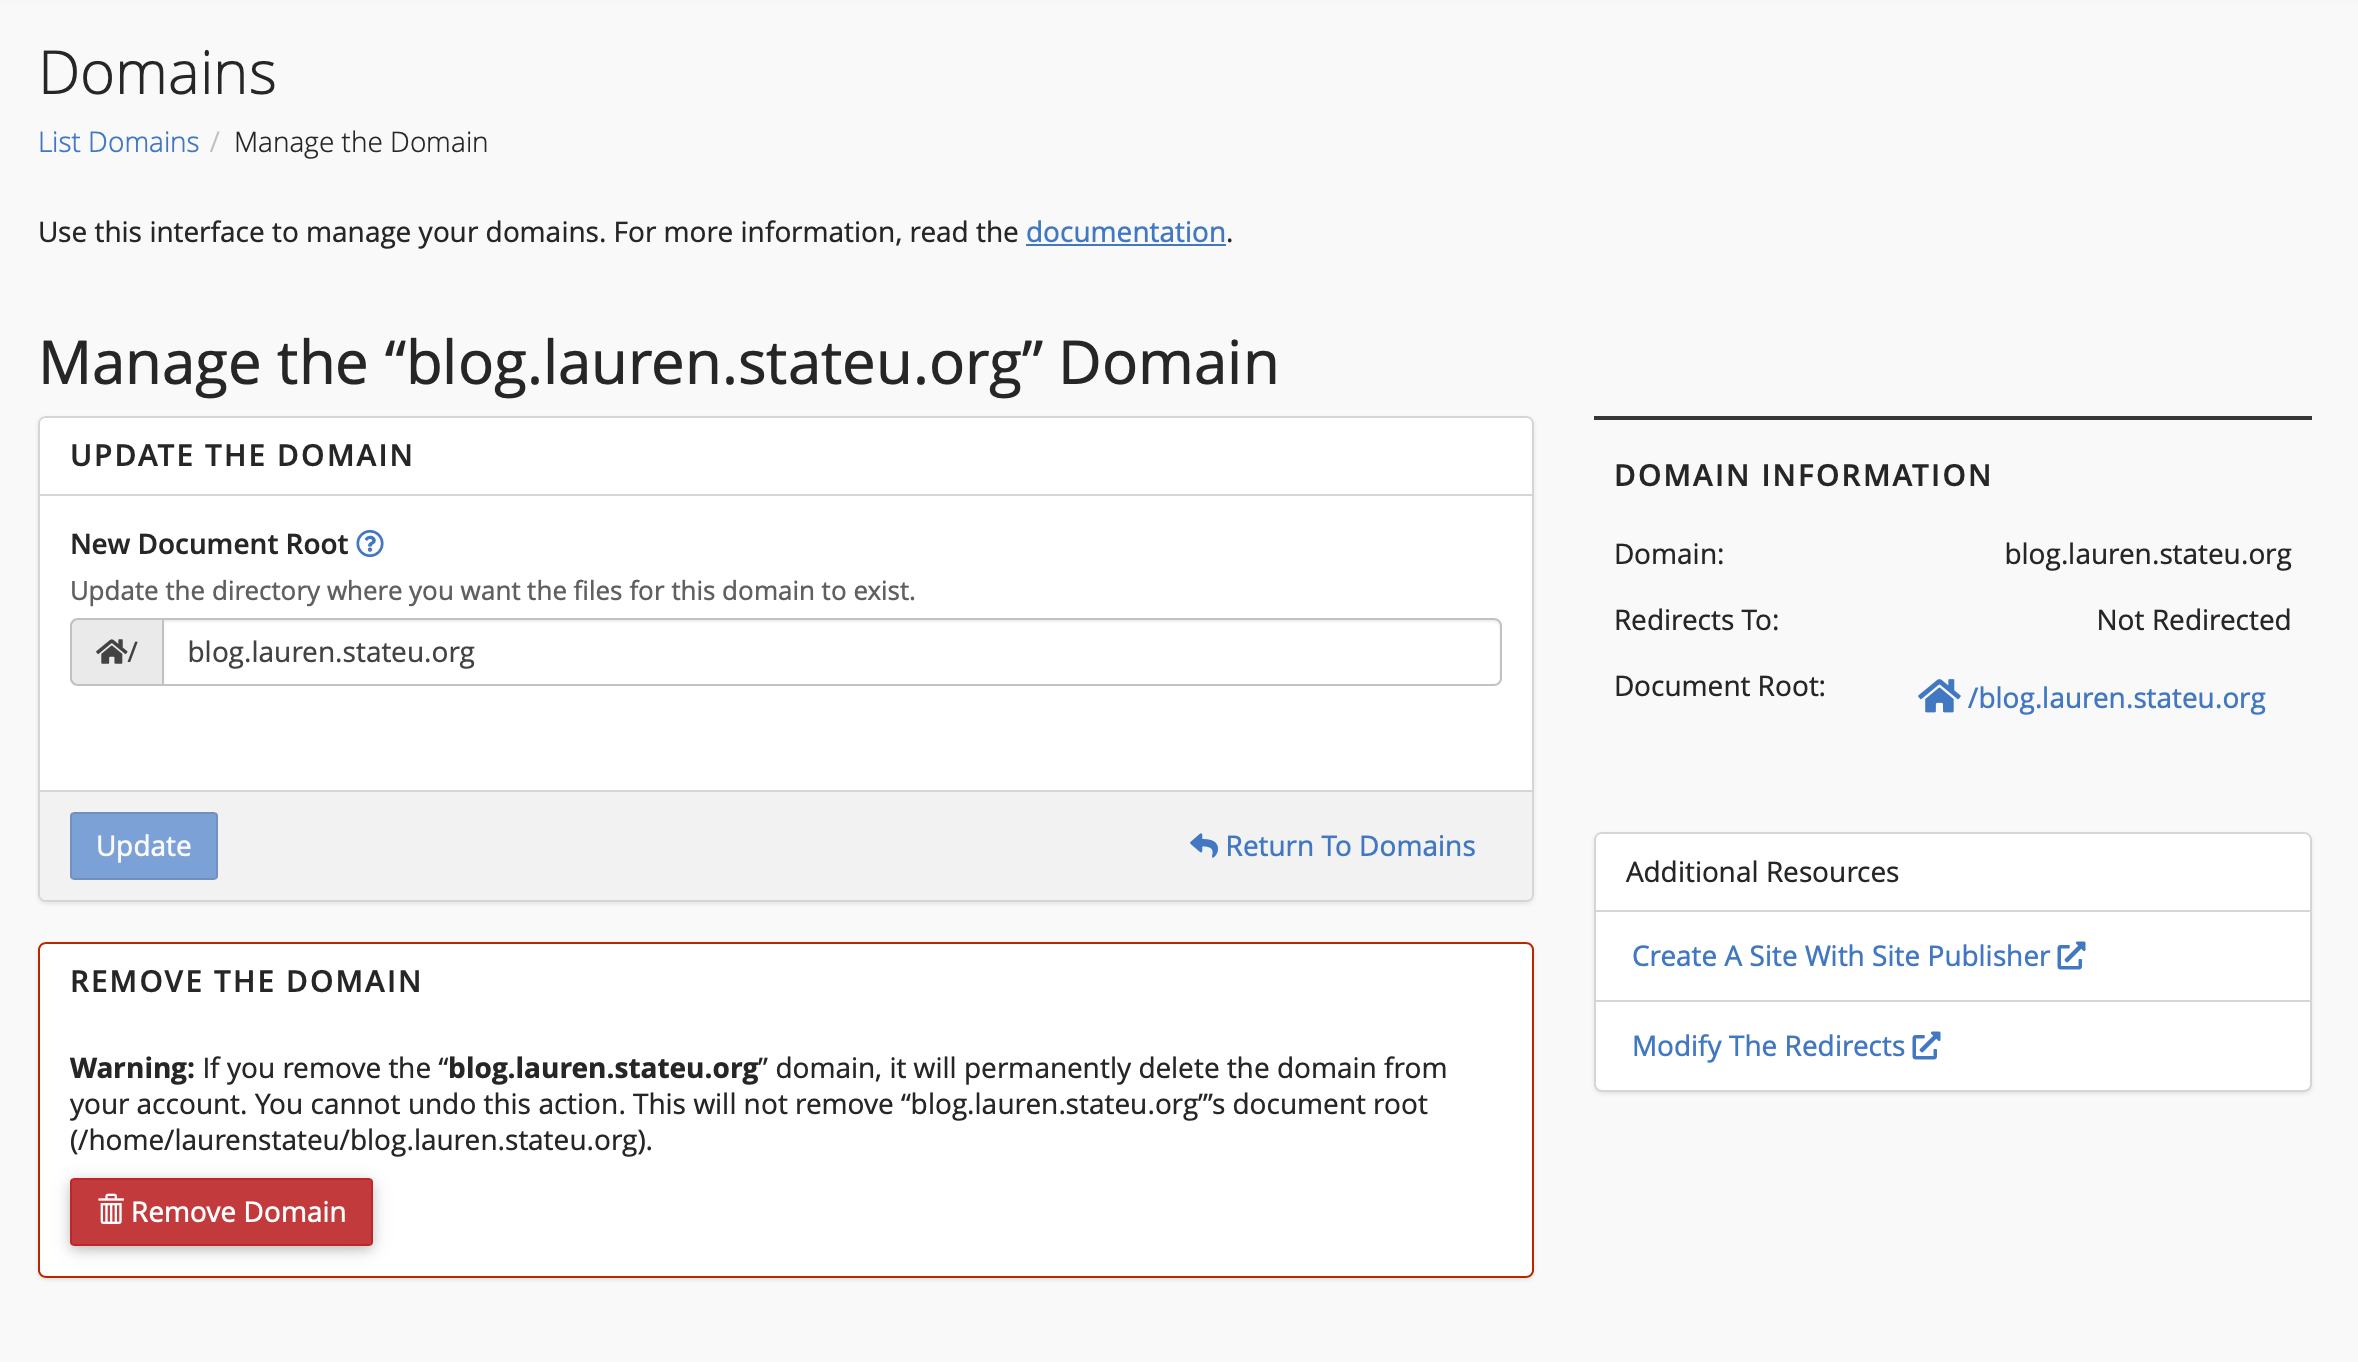
Task: Click the Domains page title
Action: click(x=158, y=73)
